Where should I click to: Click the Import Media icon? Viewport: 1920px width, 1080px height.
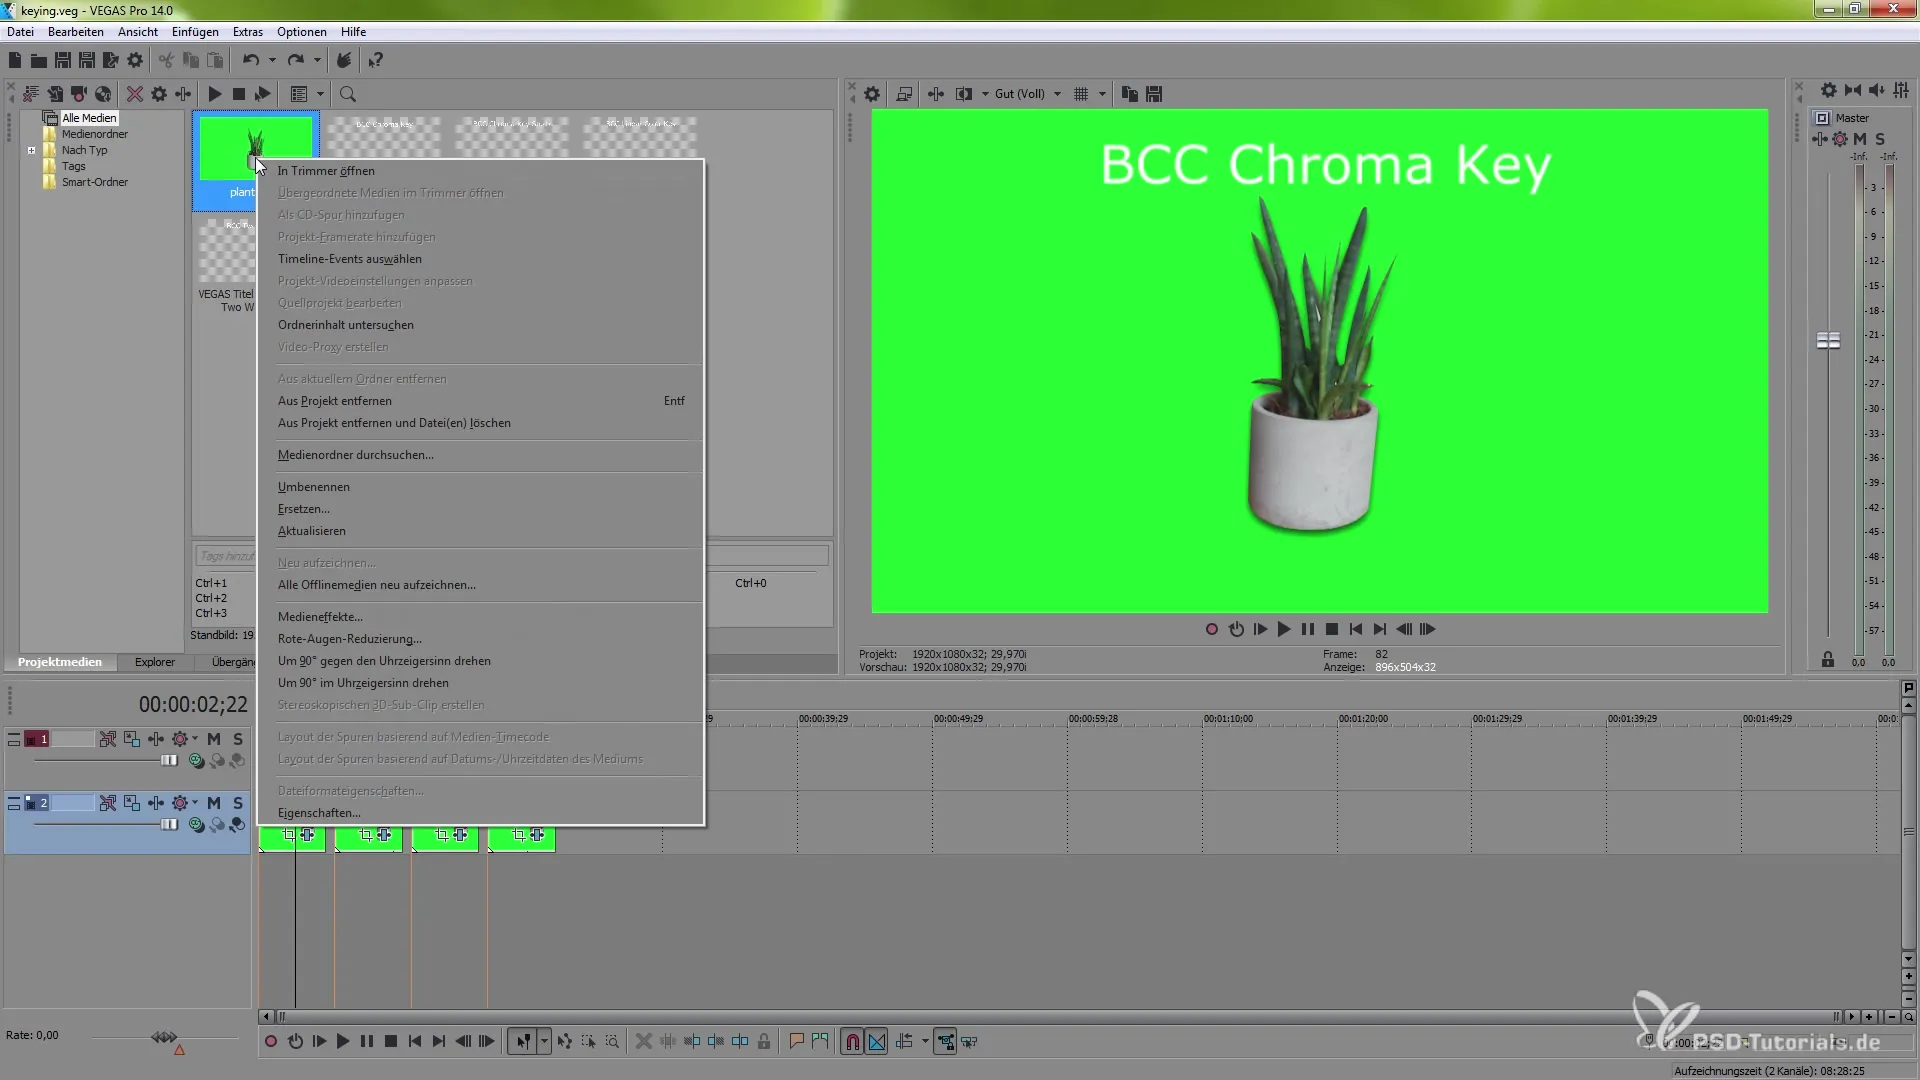coord(55,94)
